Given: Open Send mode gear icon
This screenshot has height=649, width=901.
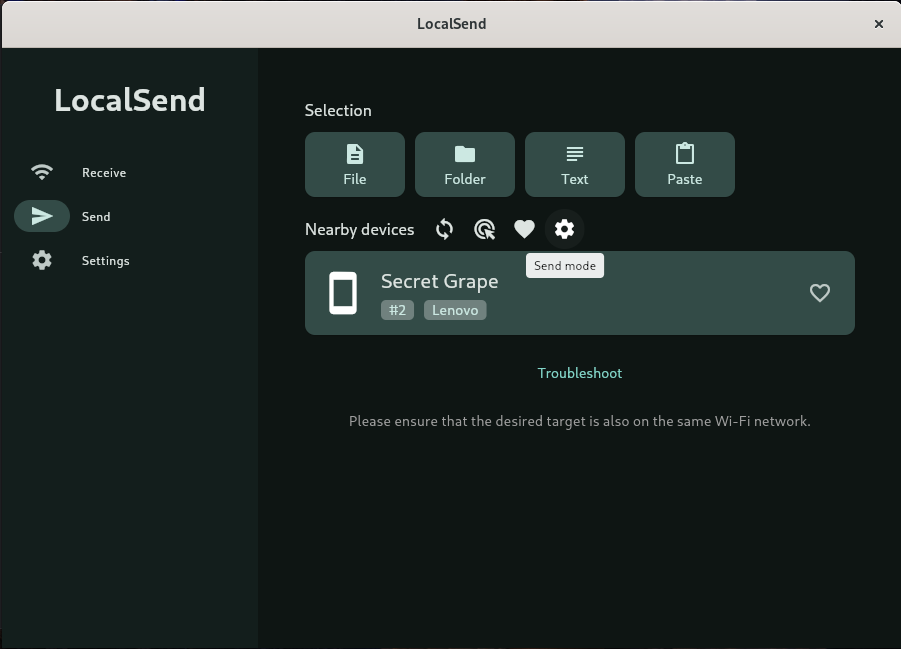Looking at the screenshot, I should [x=564, y=229].
